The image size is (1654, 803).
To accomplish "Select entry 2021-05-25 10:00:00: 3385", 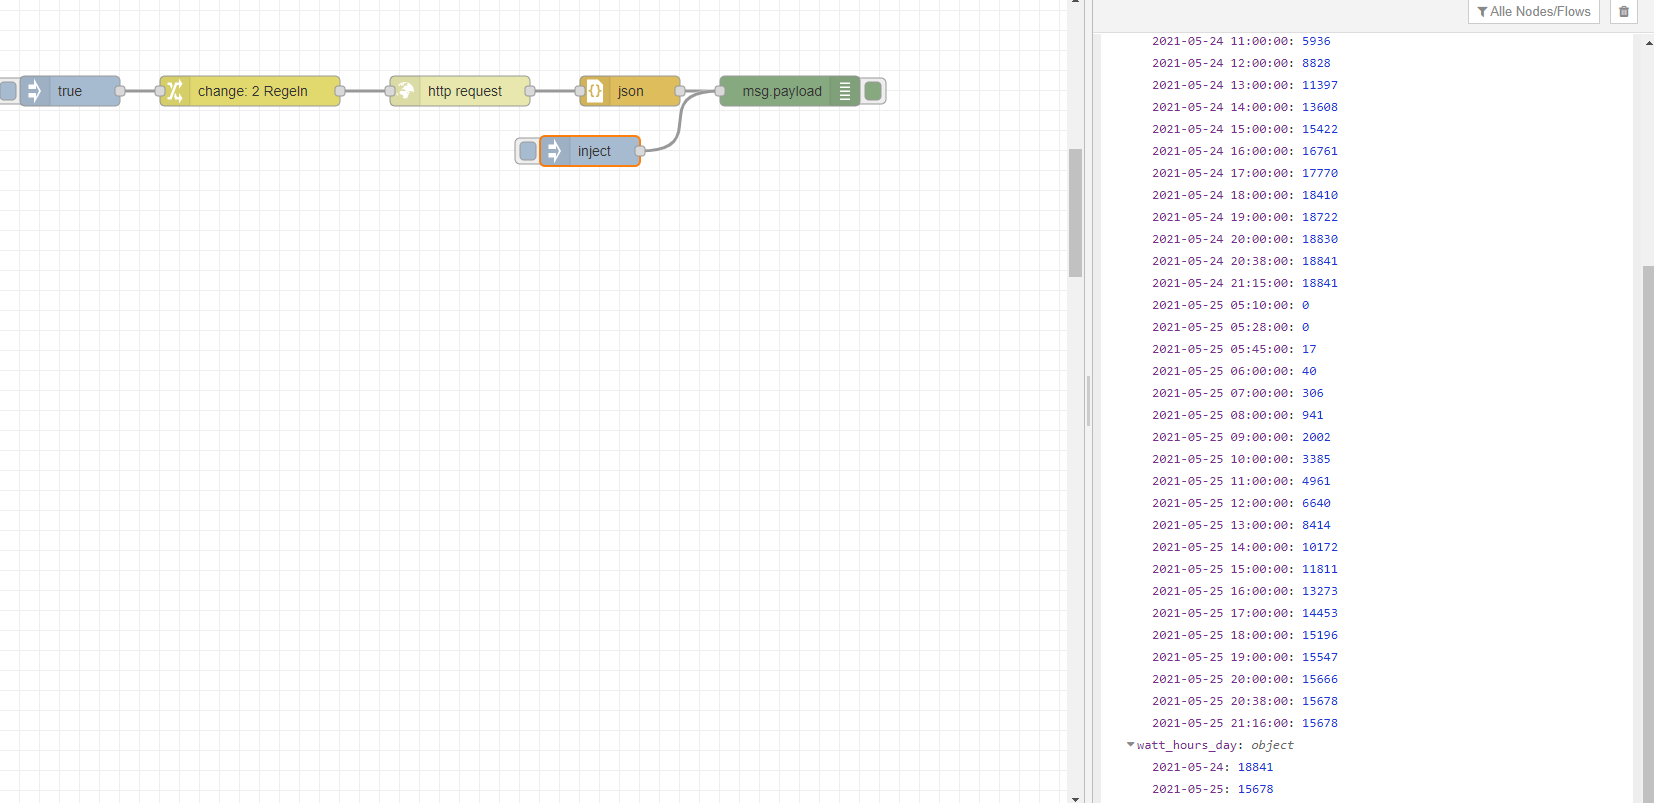I will point(1241,459).
